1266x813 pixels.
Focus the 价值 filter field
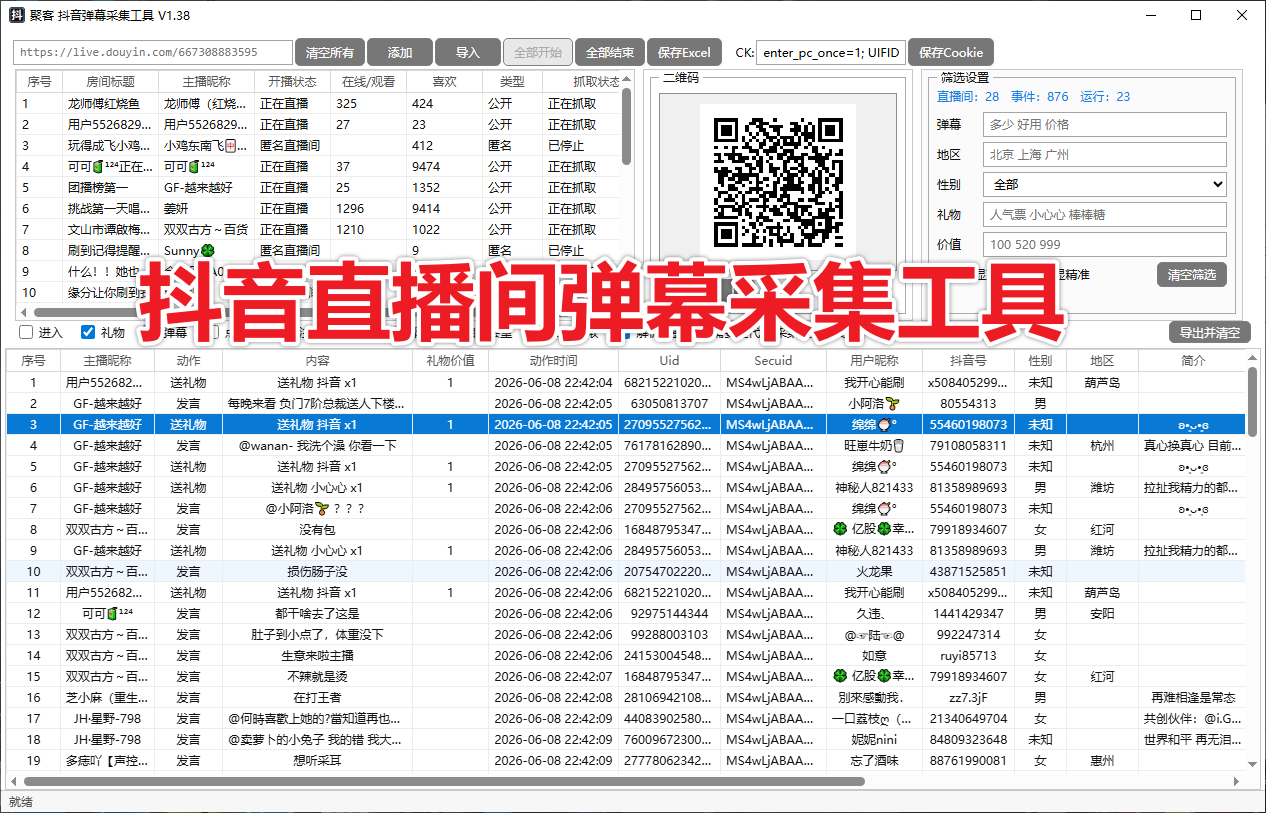click(1105, 244)
